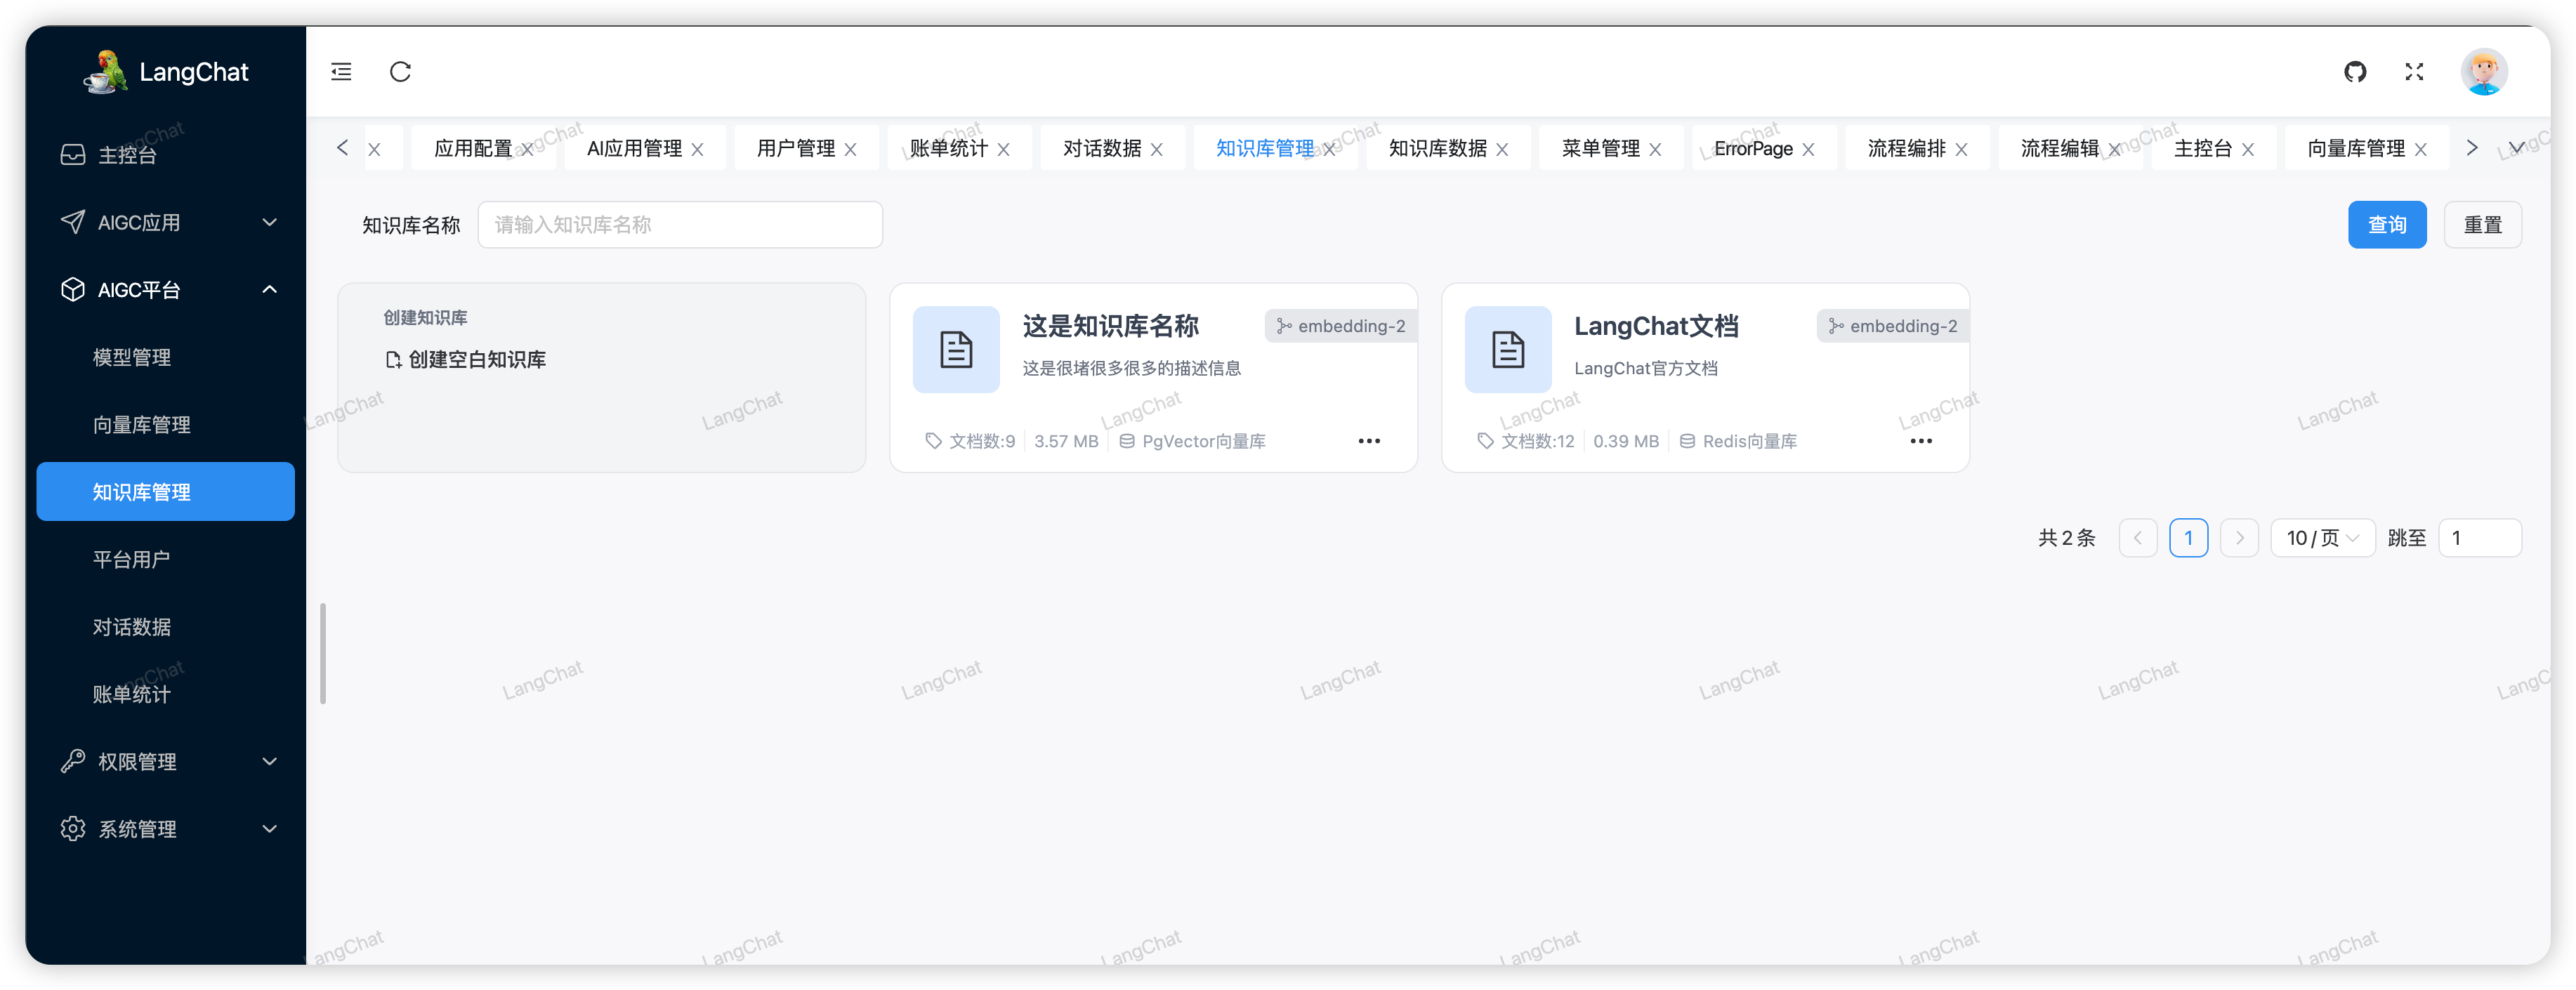This screenshot has height=990, width=2576.
Task: Collapse the sidebar menu icon
Action: pyautogui.click(x=341, y=72)
